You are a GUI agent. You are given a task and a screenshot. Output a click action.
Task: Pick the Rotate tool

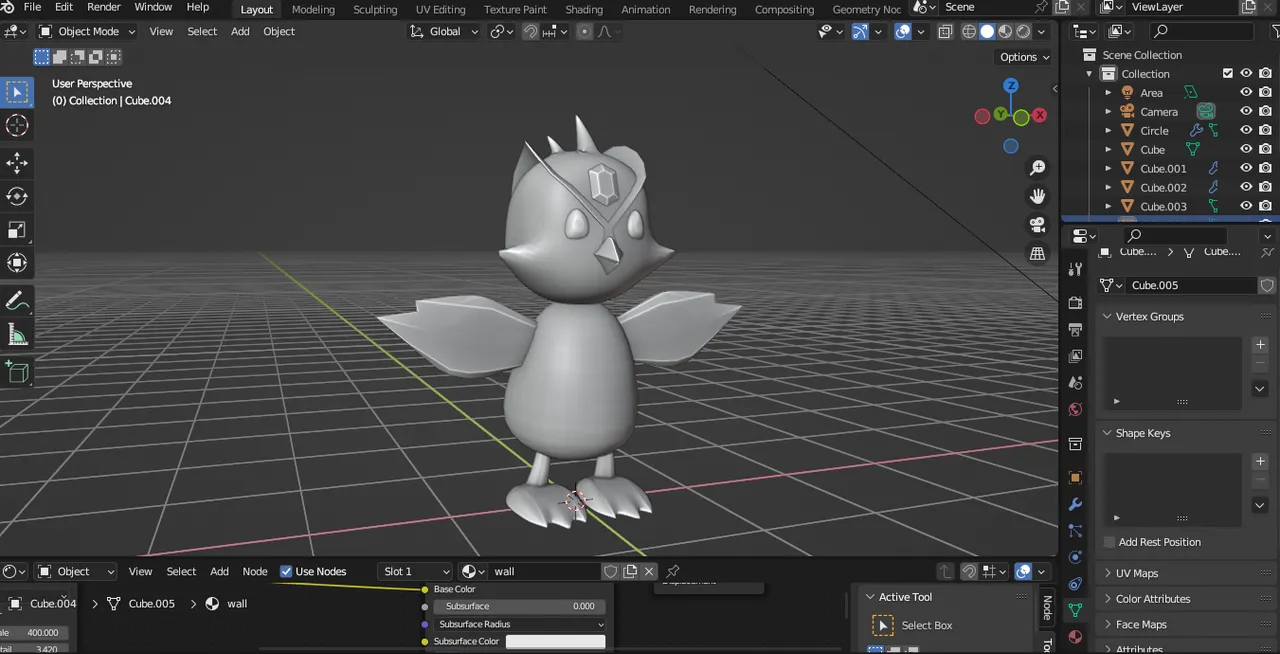[x=17, y=196]
